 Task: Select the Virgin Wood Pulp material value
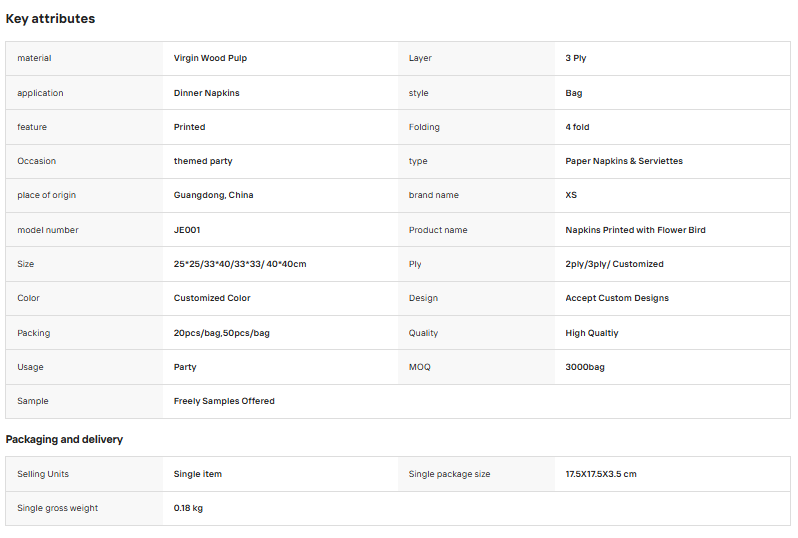(x=210, y=58)
